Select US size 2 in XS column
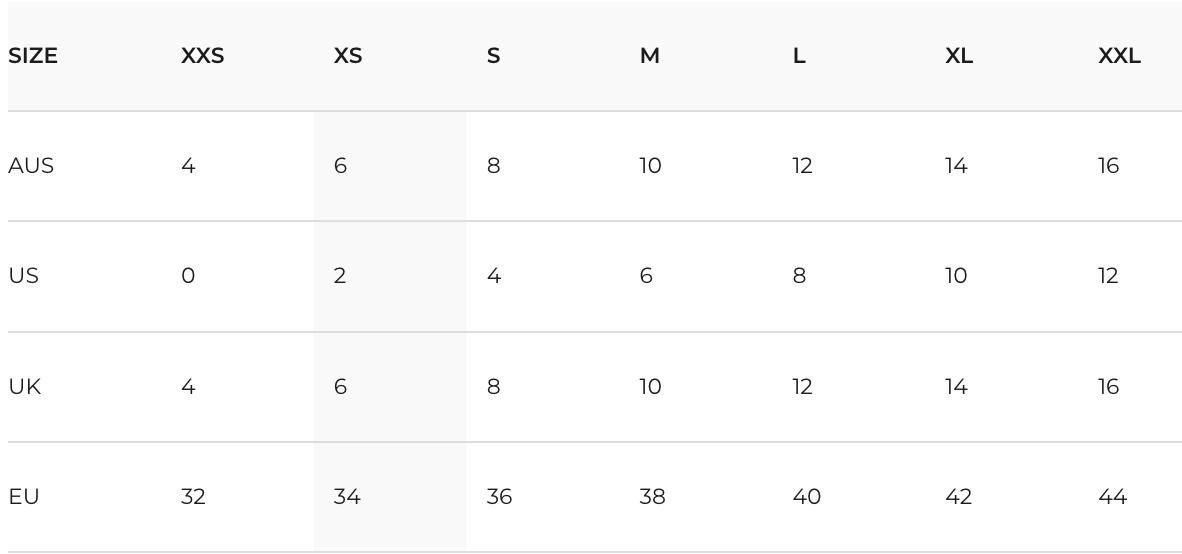 point(339,276)
